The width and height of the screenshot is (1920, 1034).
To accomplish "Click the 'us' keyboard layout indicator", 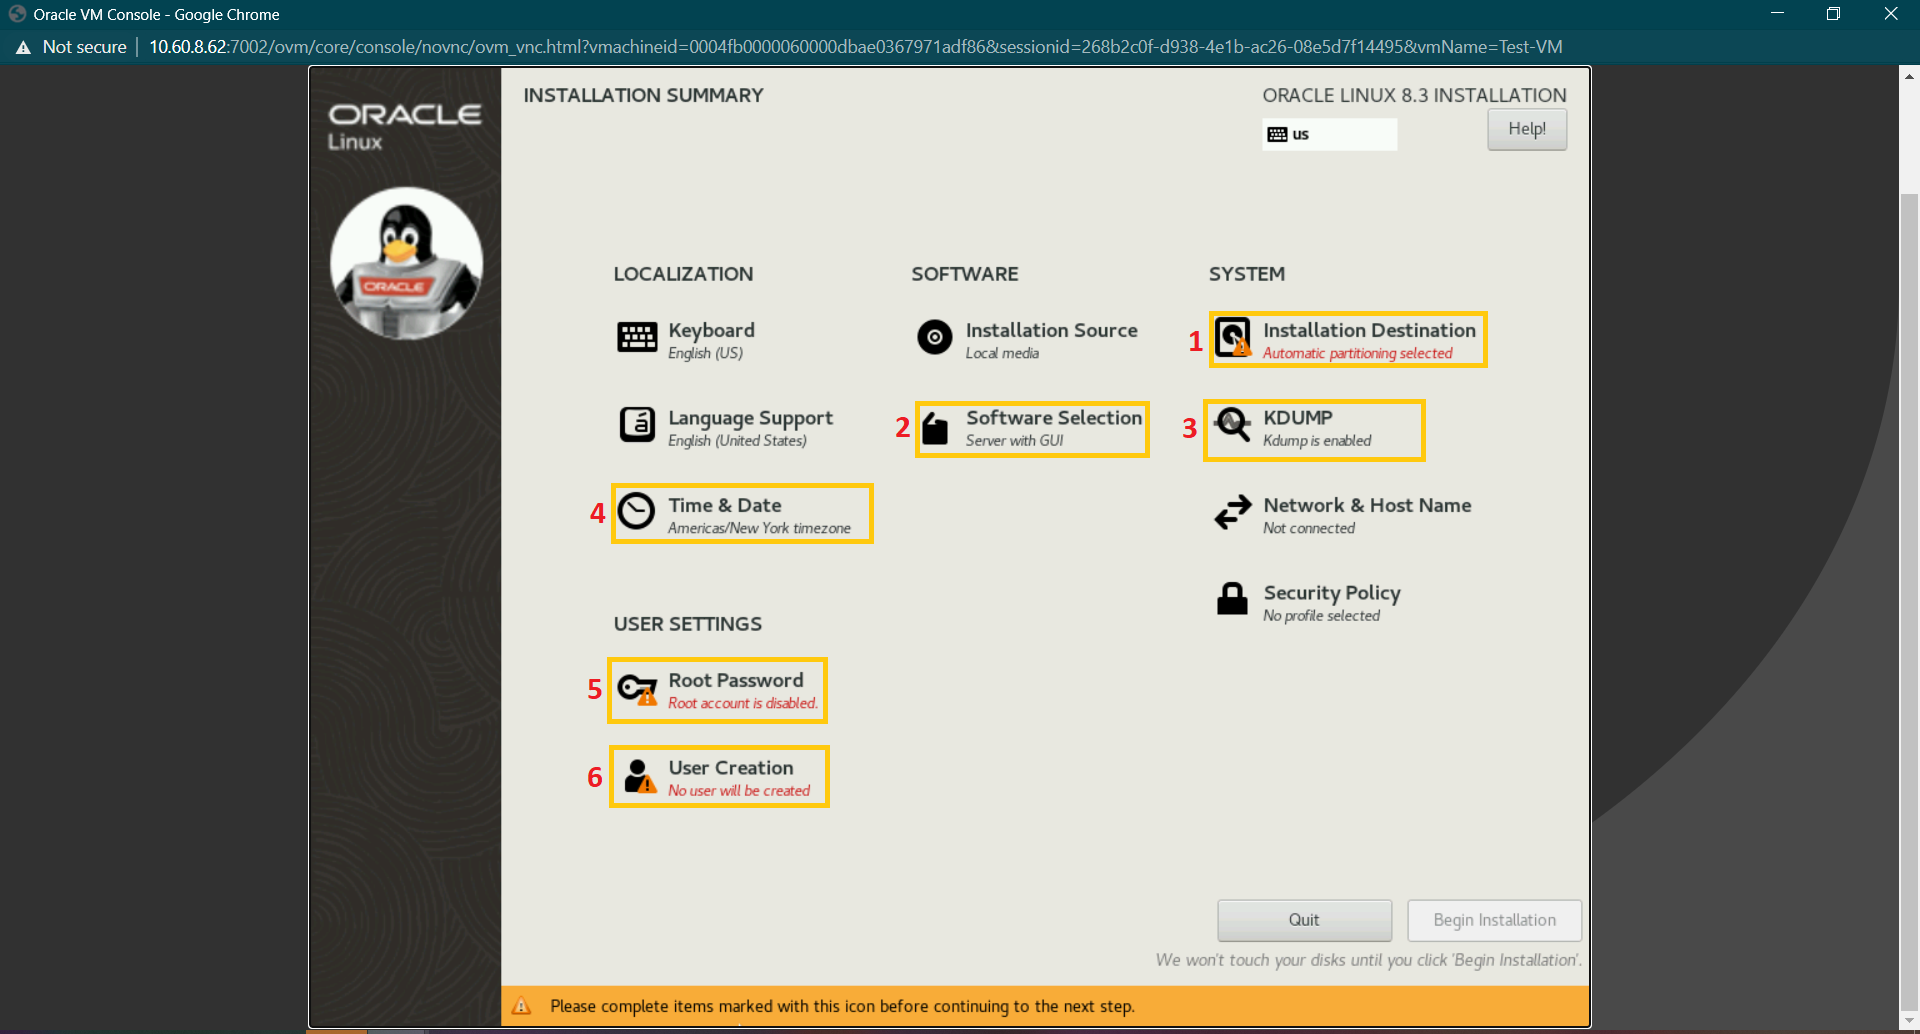I will [x=1329, y=134].
